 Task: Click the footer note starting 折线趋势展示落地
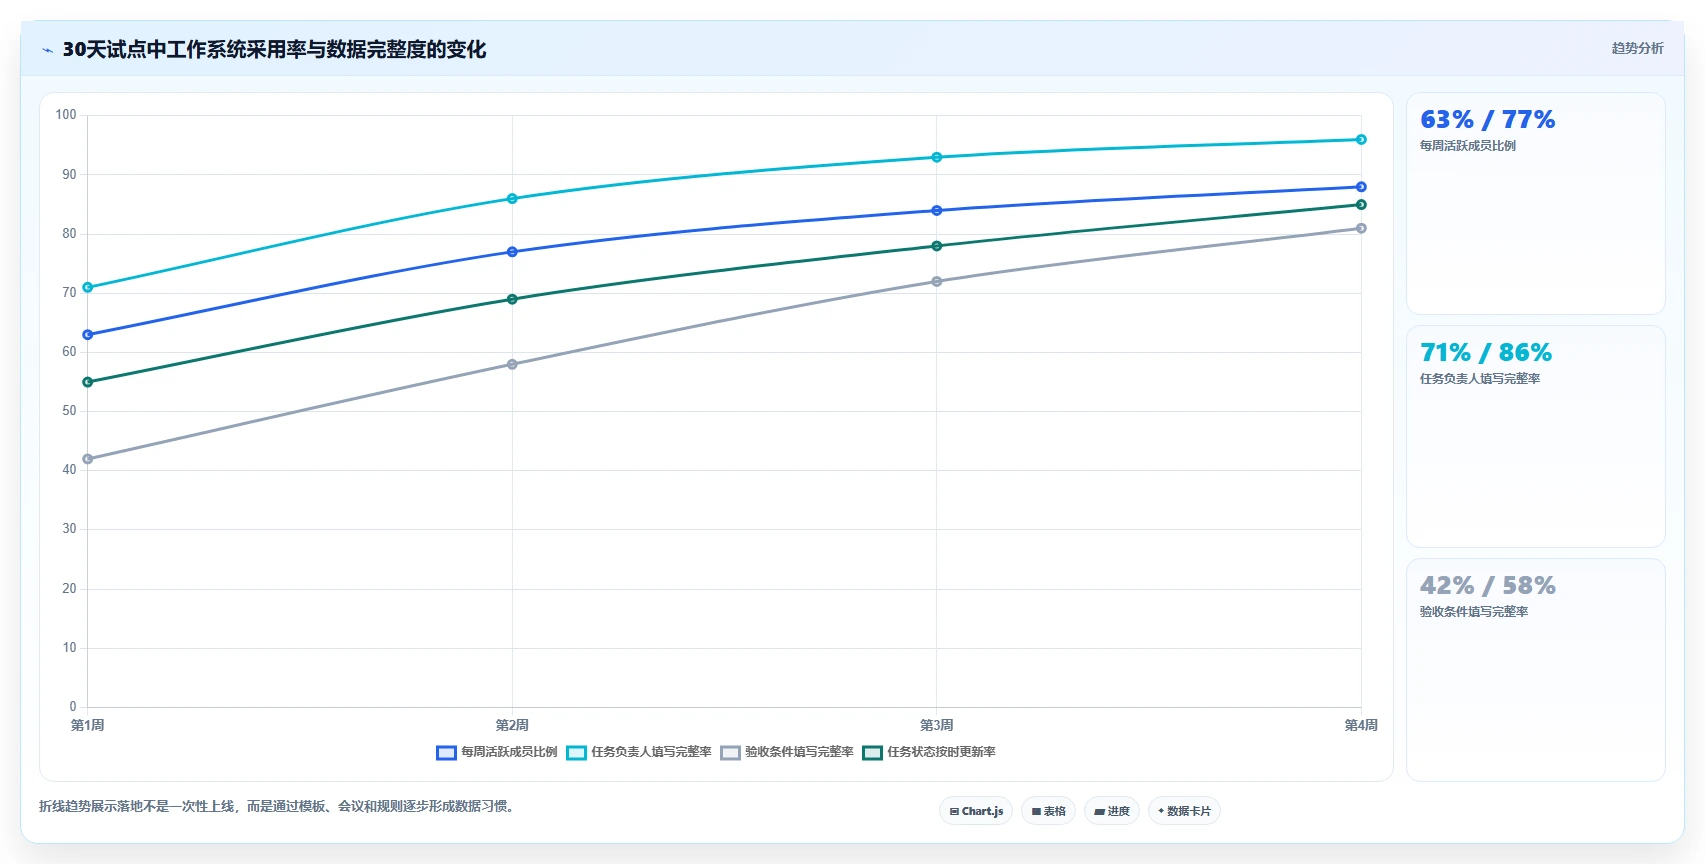(x=279, y=806)
